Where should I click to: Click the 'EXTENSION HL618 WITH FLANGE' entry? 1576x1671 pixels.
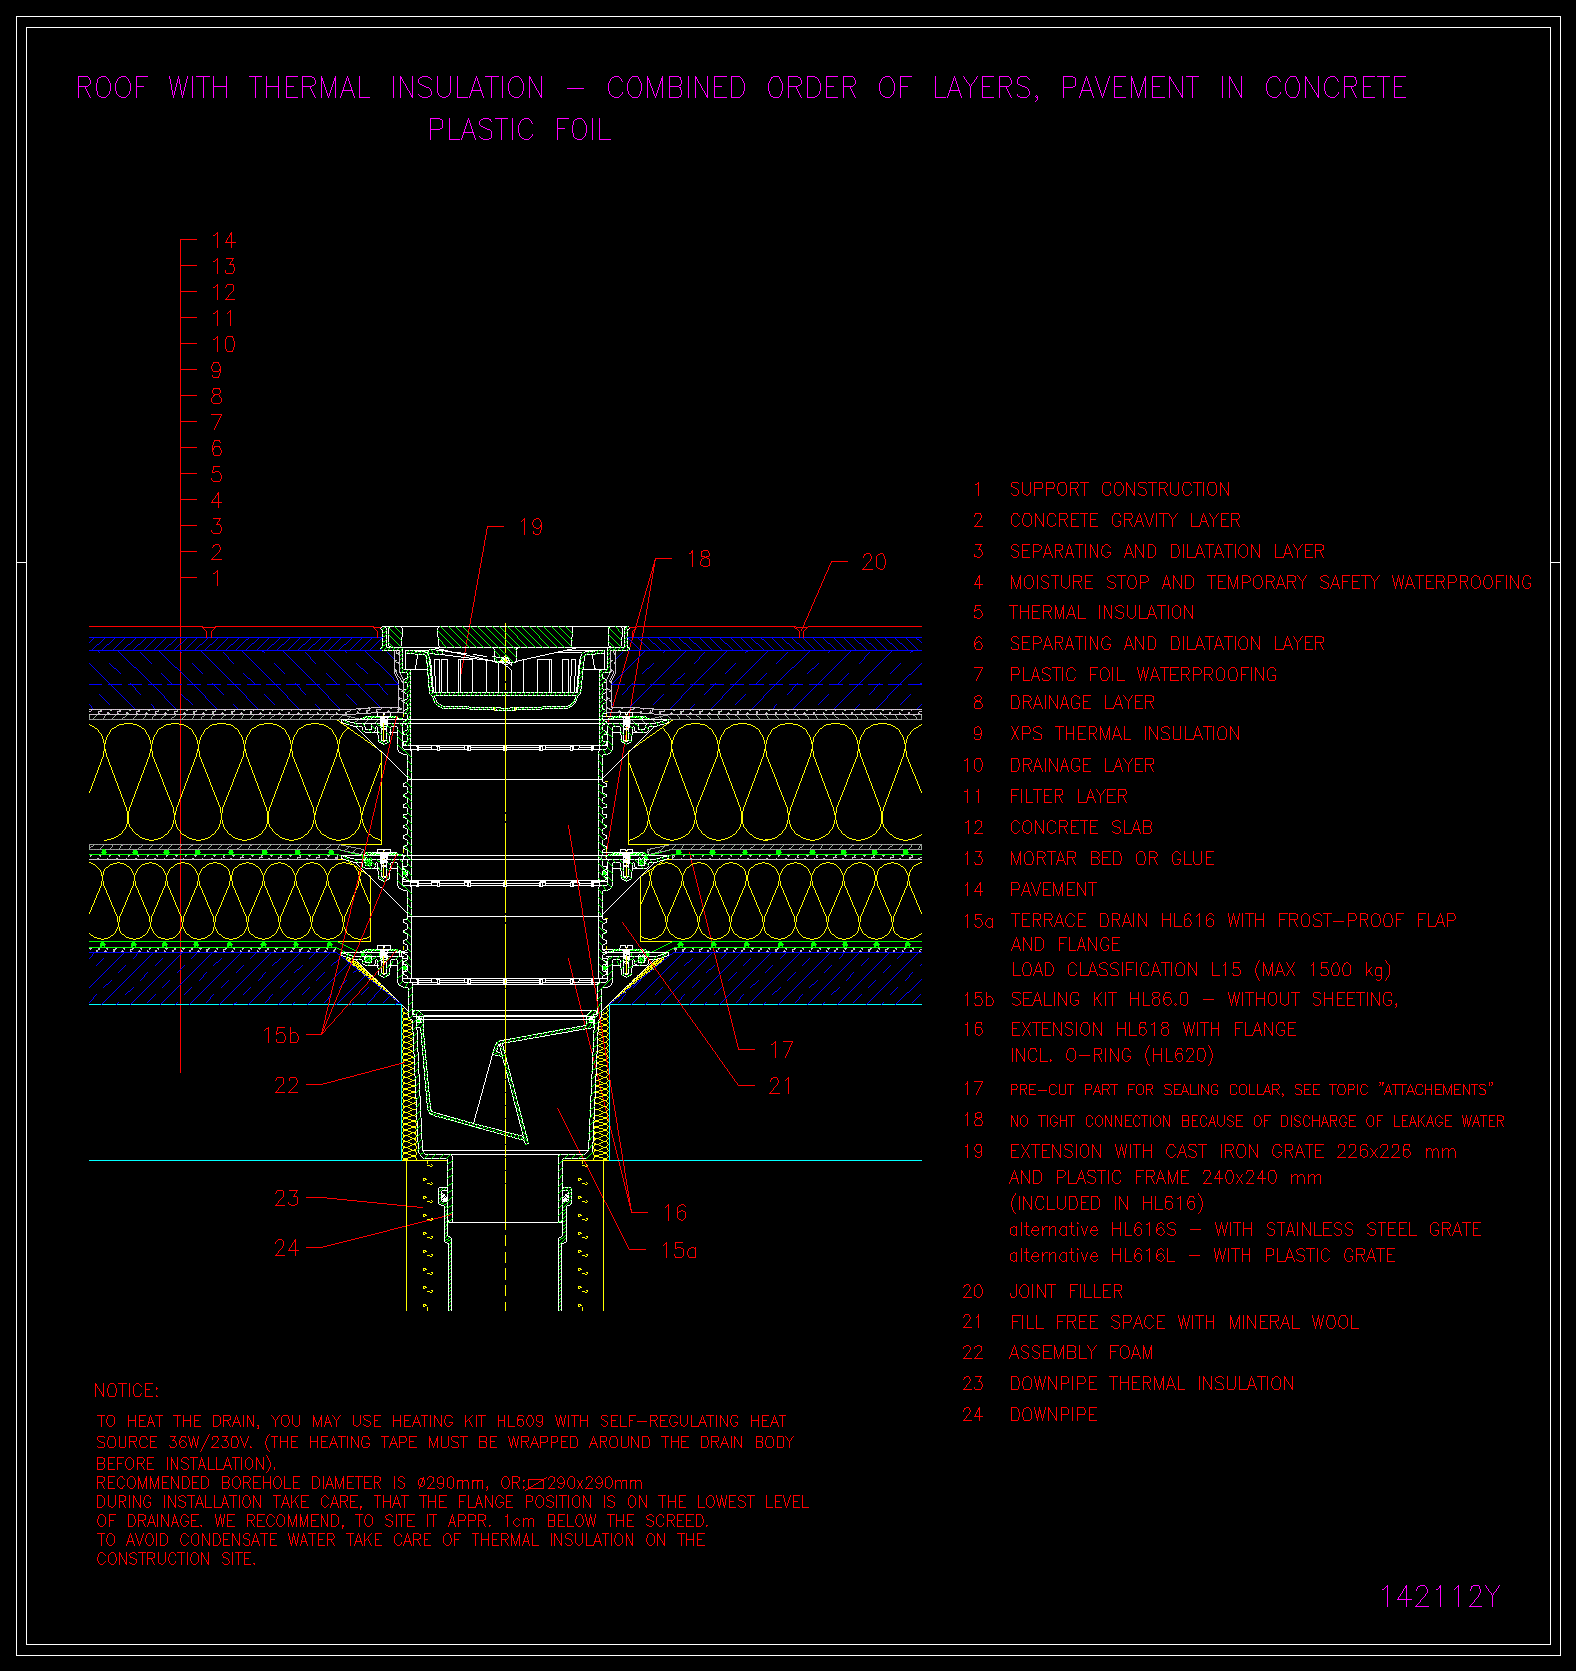pos(1153,1030)
